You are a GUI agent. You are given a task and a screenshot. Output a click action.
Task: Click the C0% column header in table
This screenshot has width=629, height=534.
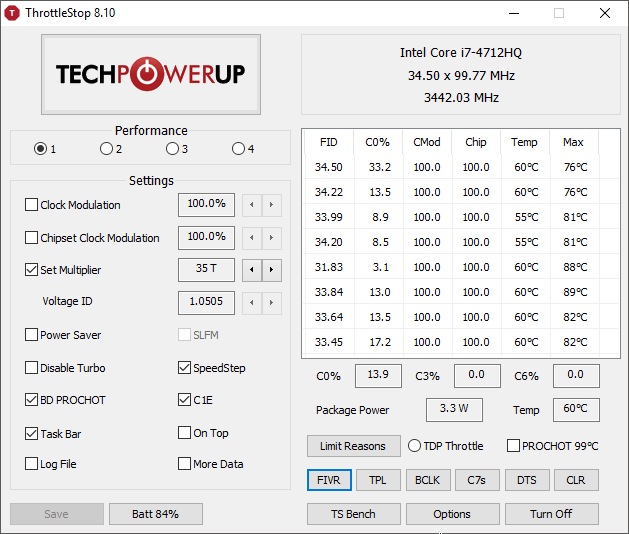pyautogui.click(x=378, y=142)
